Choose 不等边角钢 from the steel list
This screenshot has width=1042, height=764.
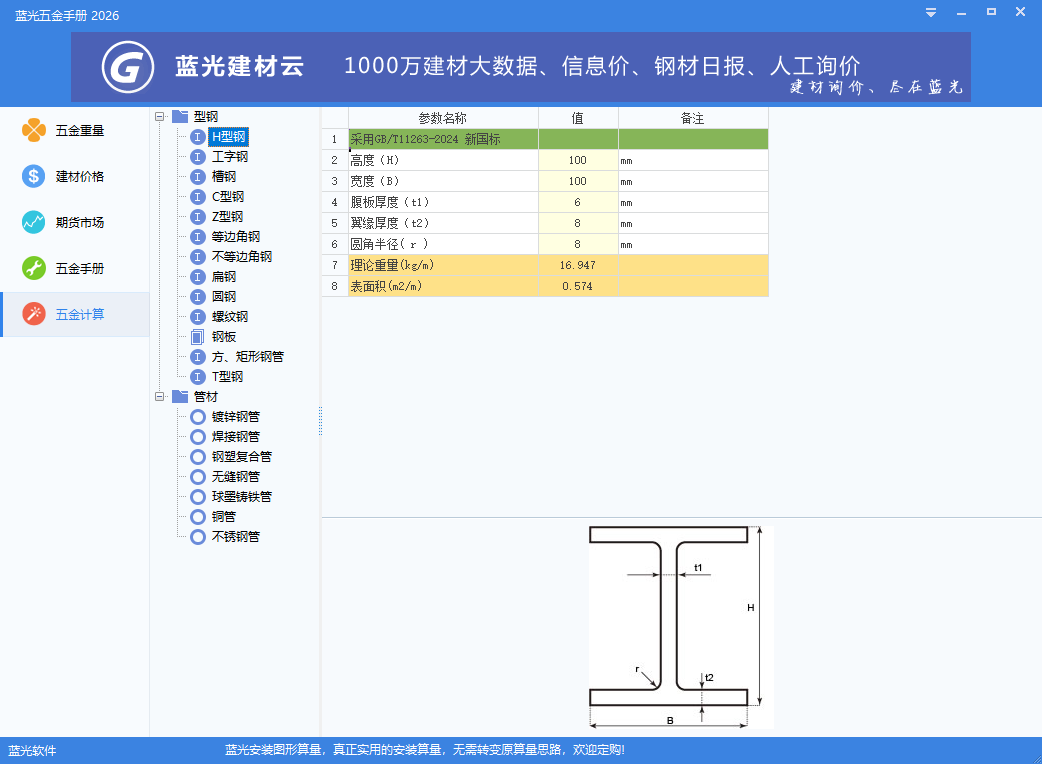click(242, 257)
